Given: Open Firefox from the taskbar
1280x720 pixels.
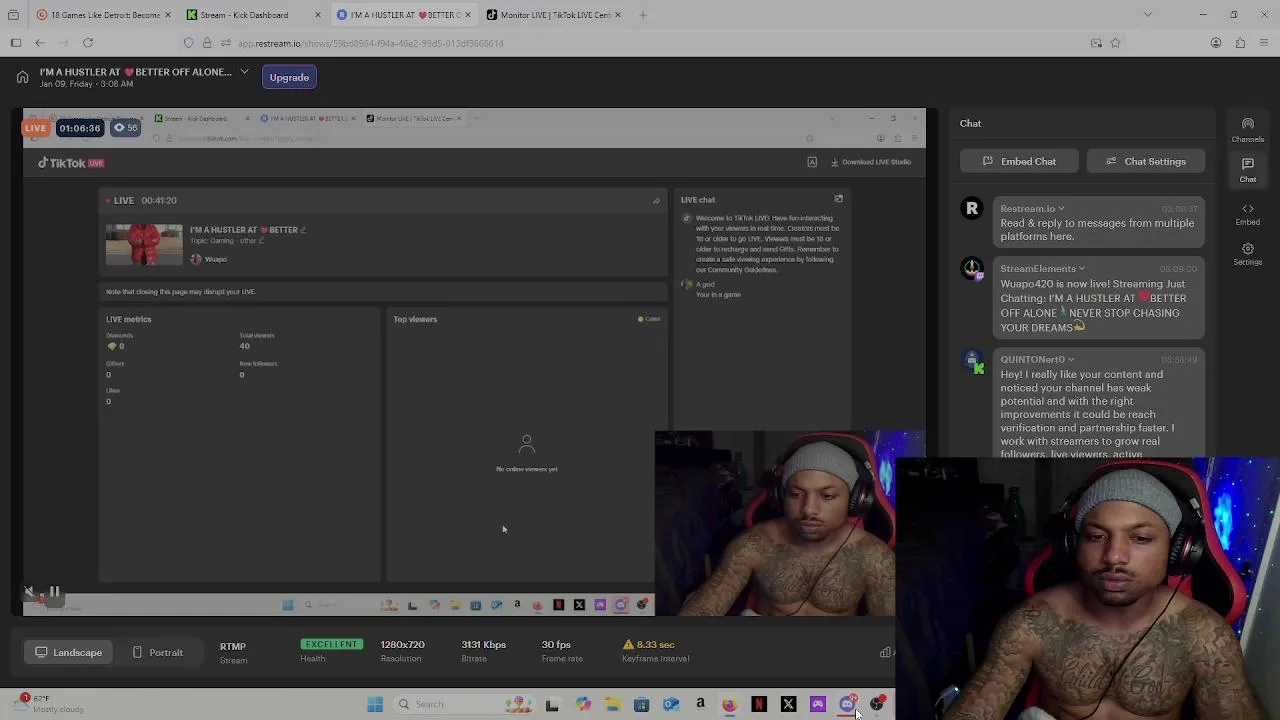Looking at the screenshot, I should click(x=729, y=704).
